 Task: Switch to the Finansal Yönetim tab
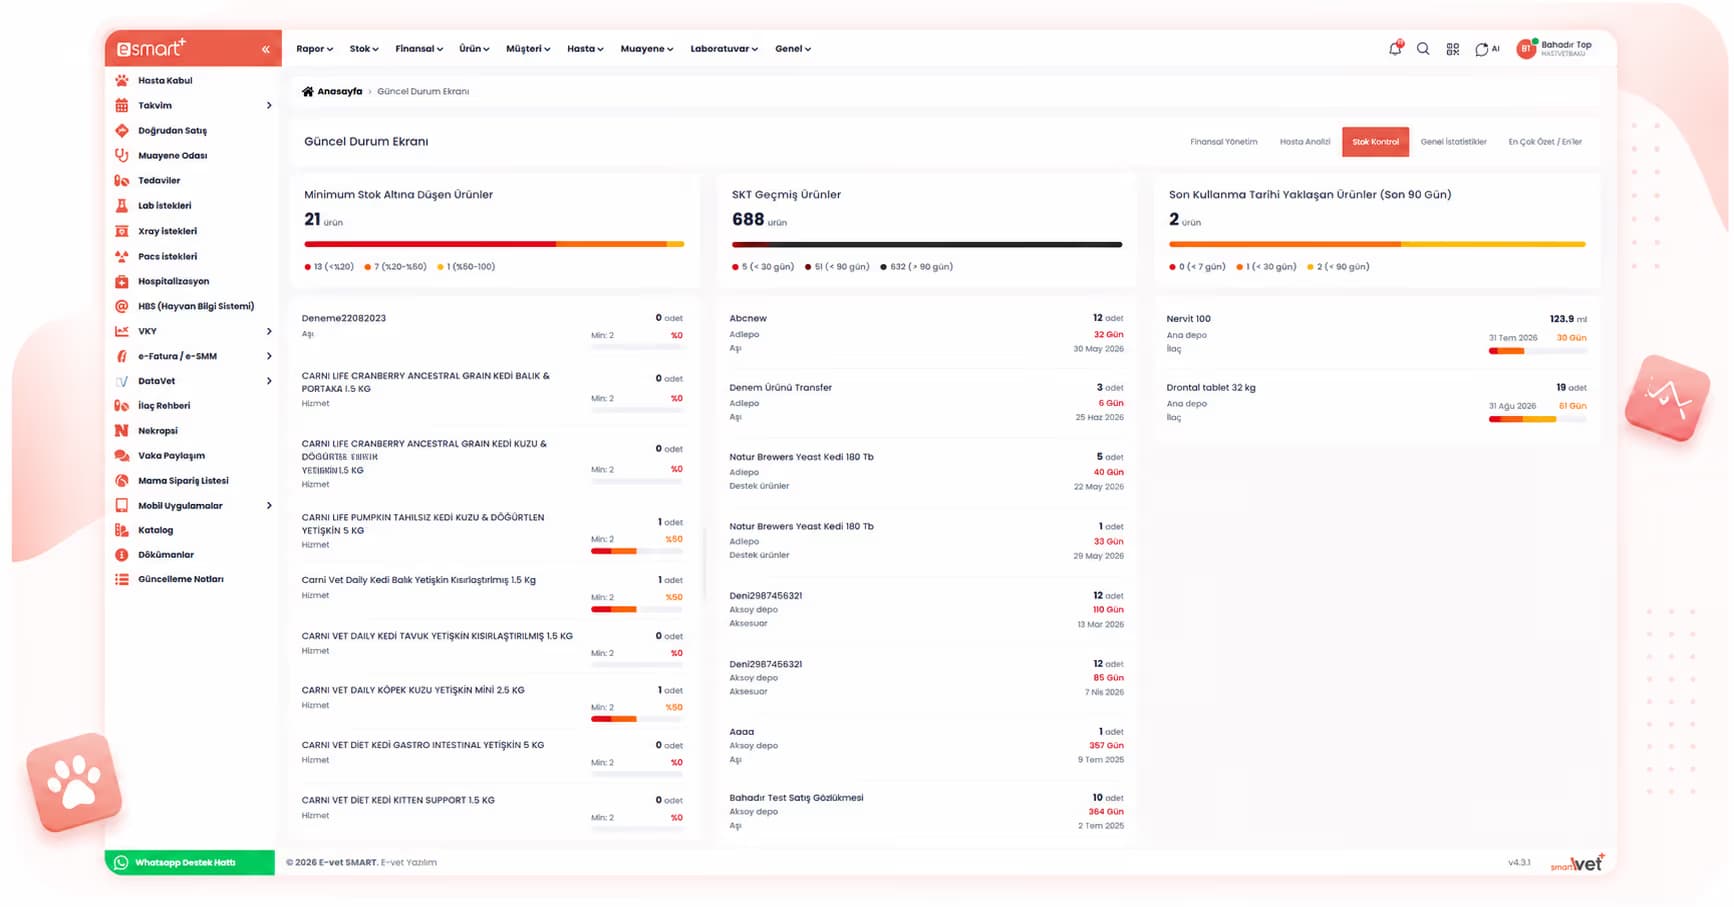tap(1224, 142)
